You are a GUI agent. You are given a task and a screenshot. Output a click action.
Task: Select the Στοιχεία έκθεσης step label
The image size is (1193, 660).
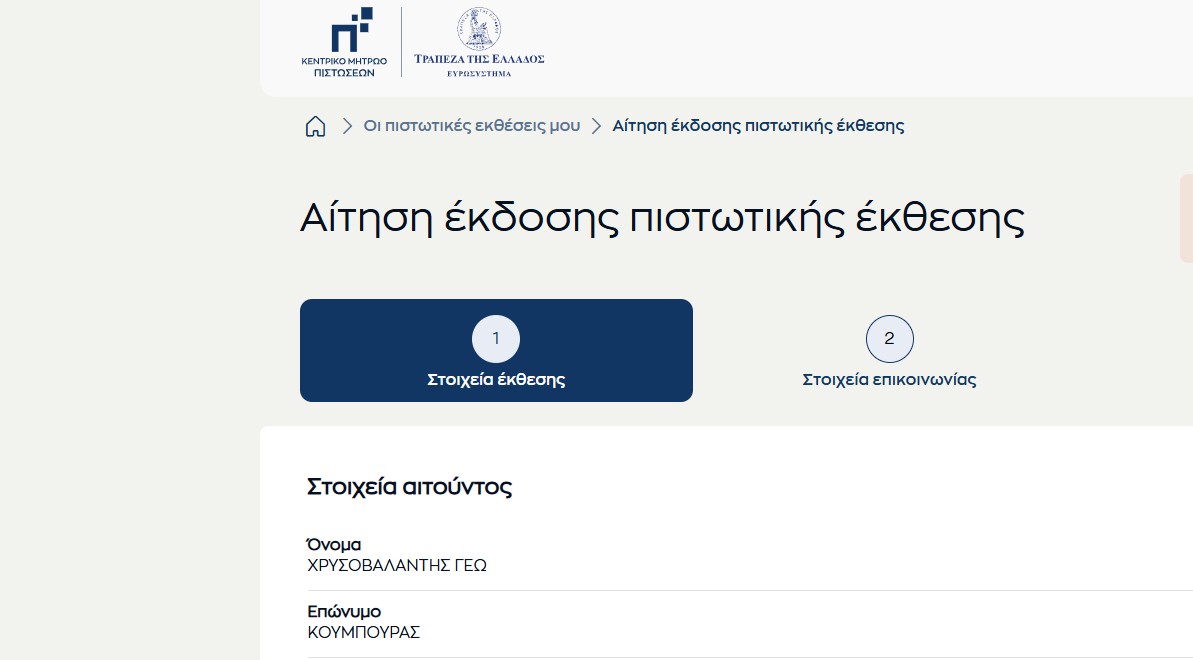click(496, 380)
